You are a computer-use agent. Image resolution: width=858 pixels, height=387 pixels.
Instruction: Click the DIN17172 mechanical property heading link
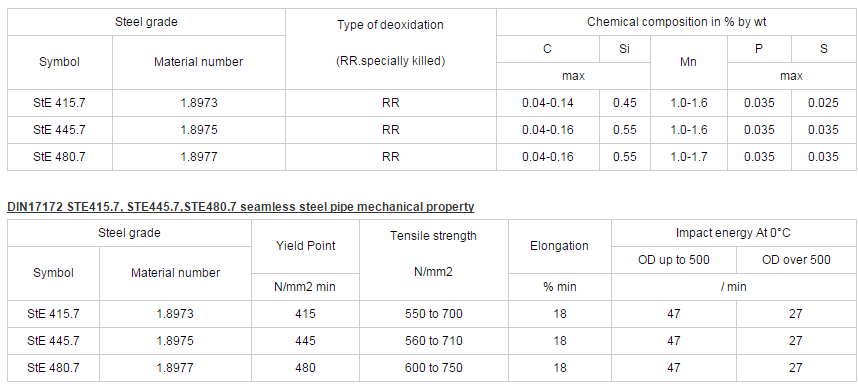pos(241,207)
